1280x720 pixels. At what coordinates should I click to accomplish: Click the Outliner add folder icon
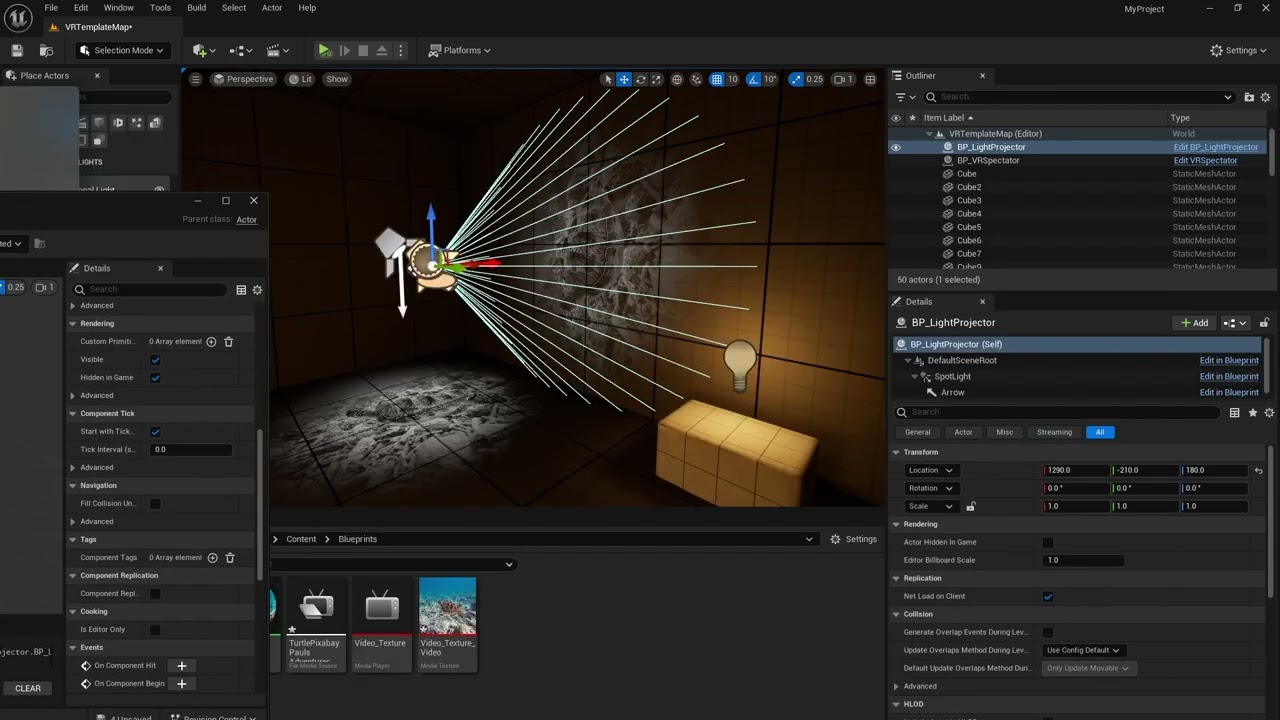1249,97
